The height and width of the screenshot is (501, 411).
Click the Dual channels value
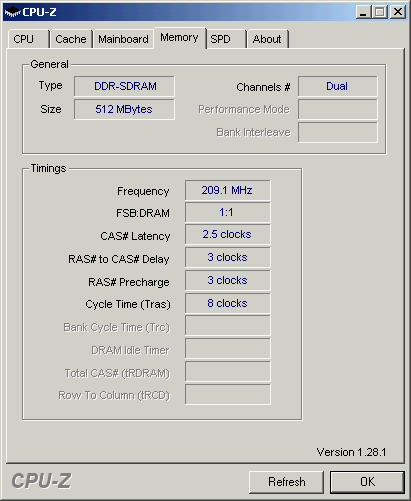[x=338, y=86]
